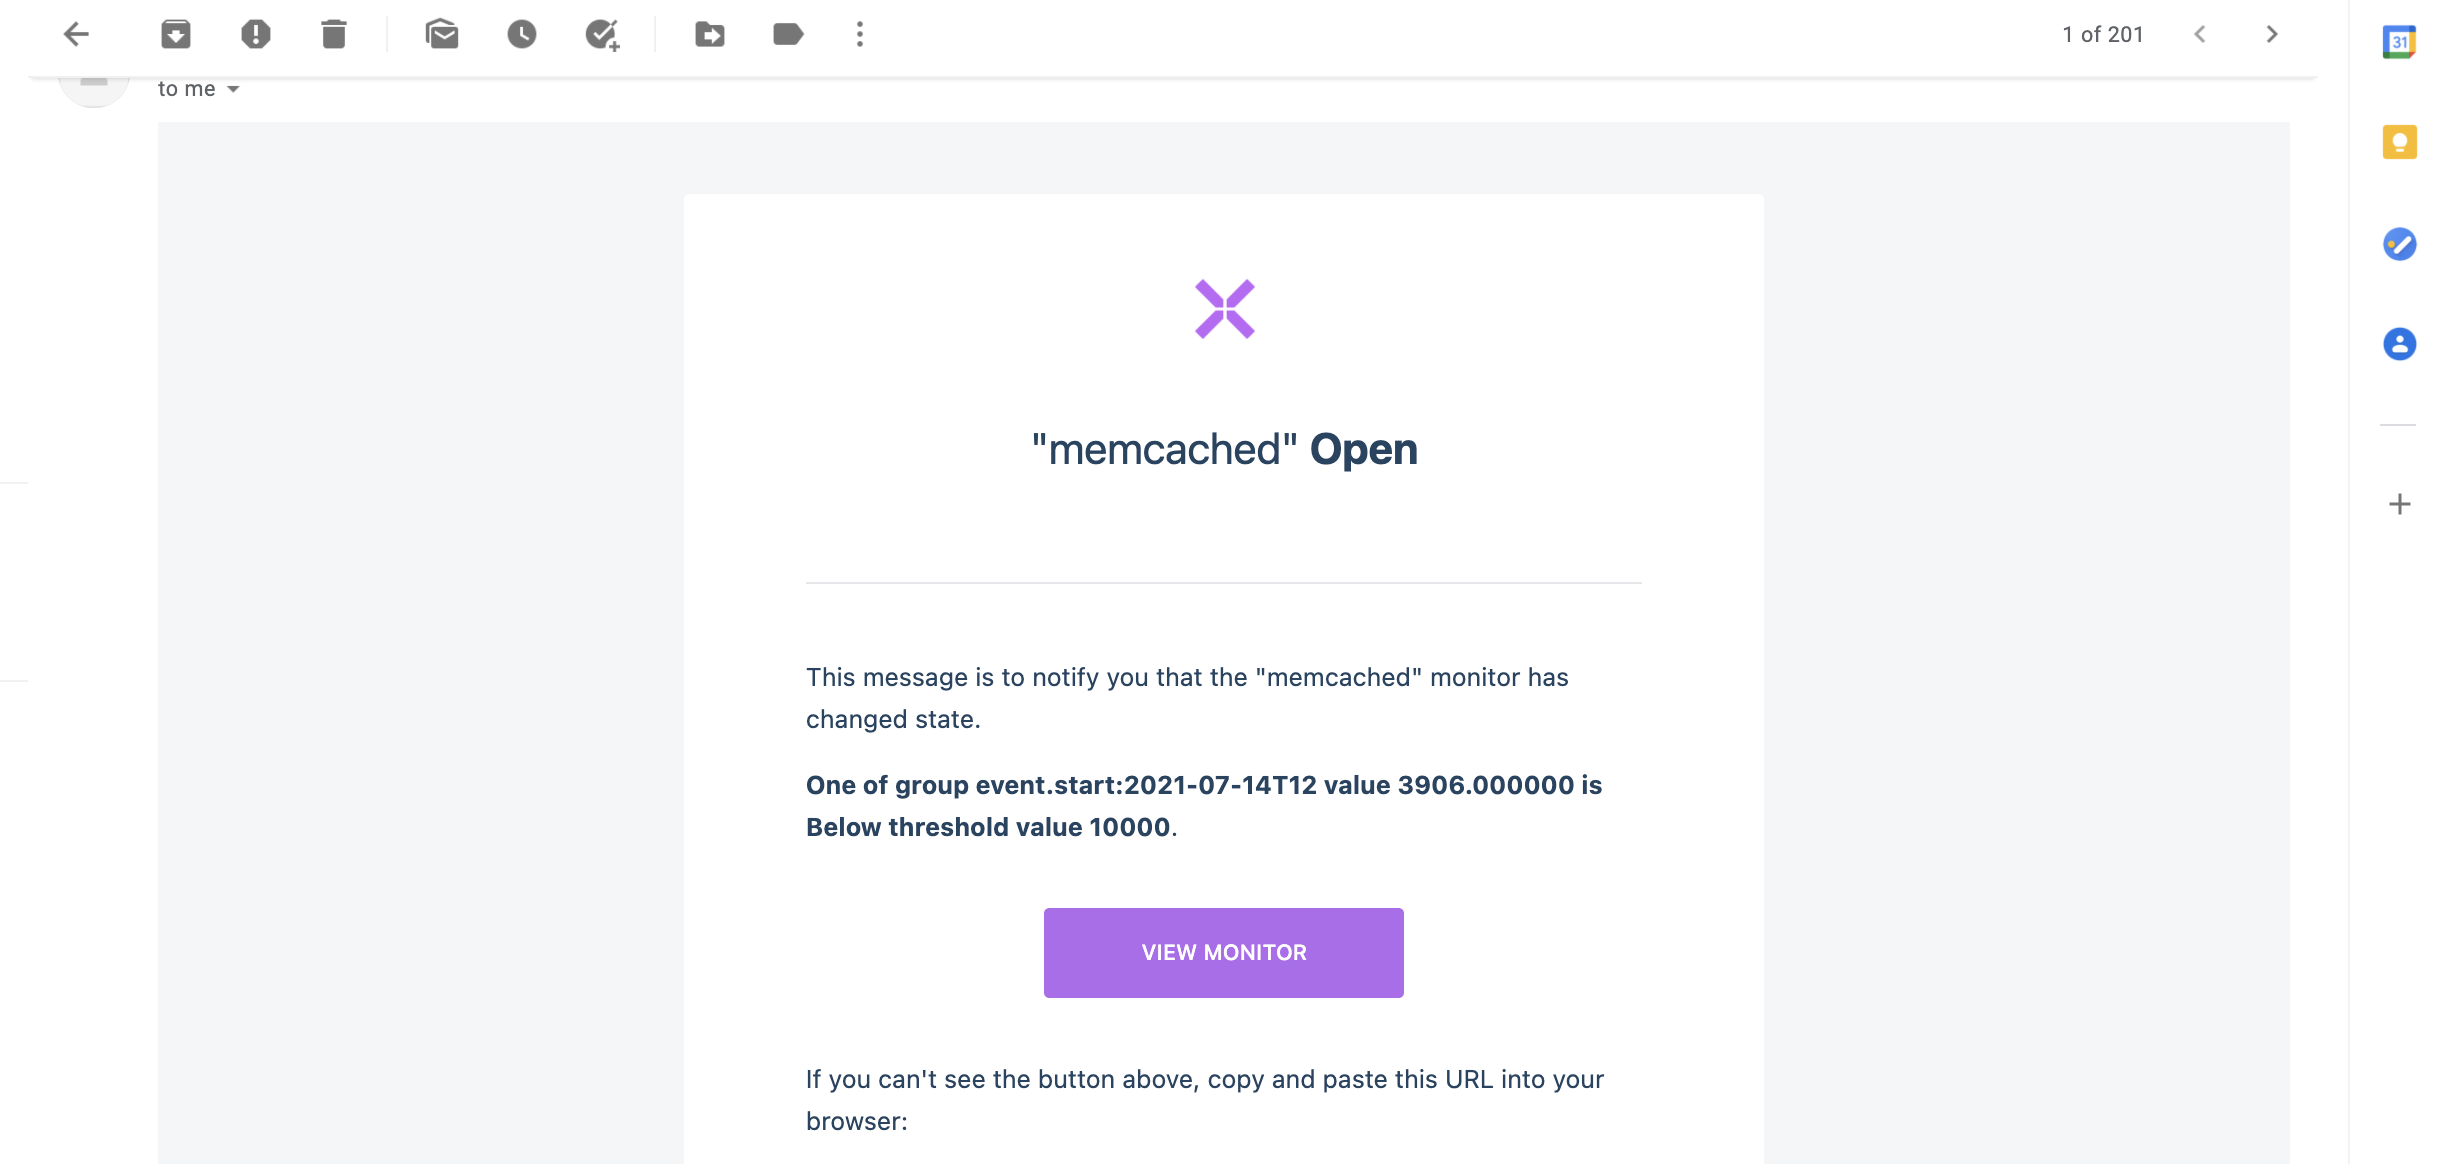Open Google Calendar side panel
This screenshot has width=2448, height=1164.
[x=2399, y=42]
